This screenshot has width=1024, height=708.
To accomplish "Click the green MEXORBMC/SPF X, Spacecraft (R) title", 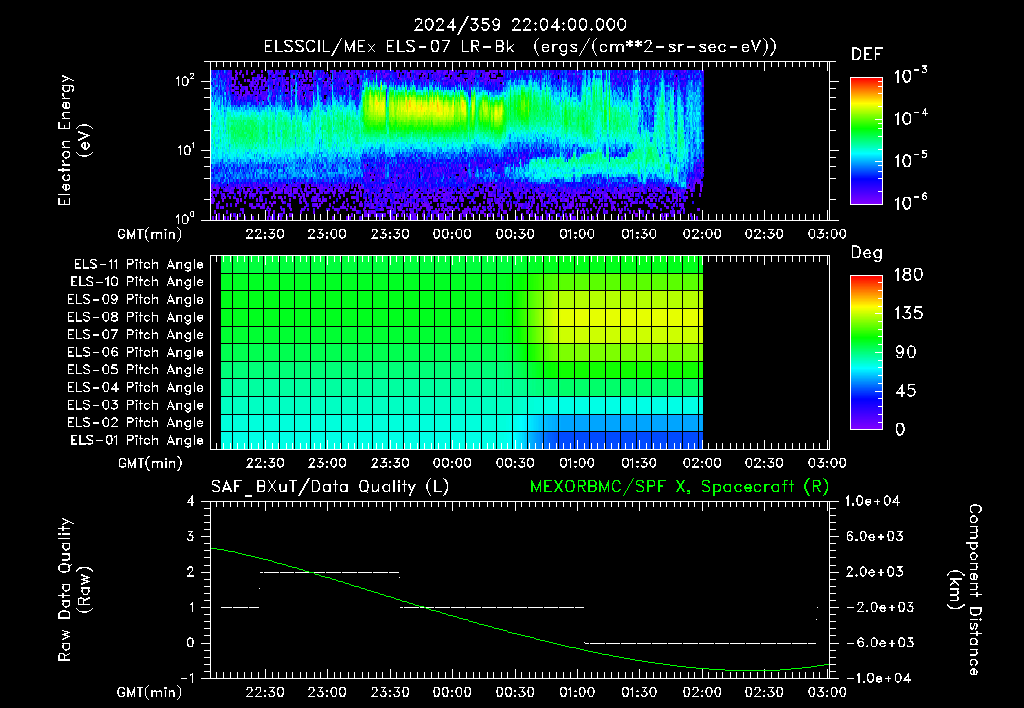I will 679,487.
